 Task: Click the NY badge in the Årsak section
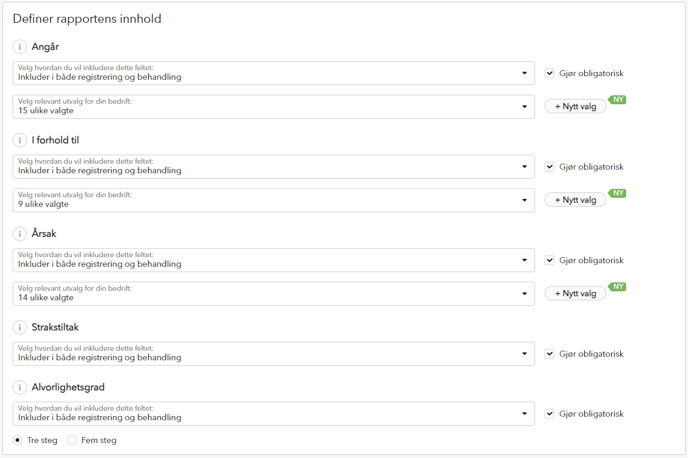[x=618, y=286]
